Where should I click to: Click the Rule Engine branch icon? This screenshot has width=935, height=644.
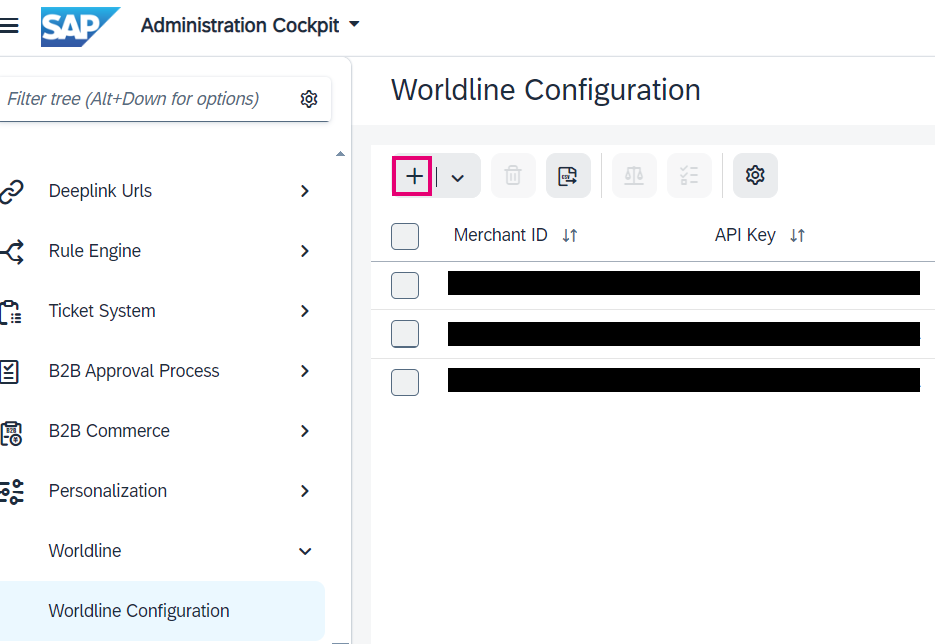pos(12,252)
